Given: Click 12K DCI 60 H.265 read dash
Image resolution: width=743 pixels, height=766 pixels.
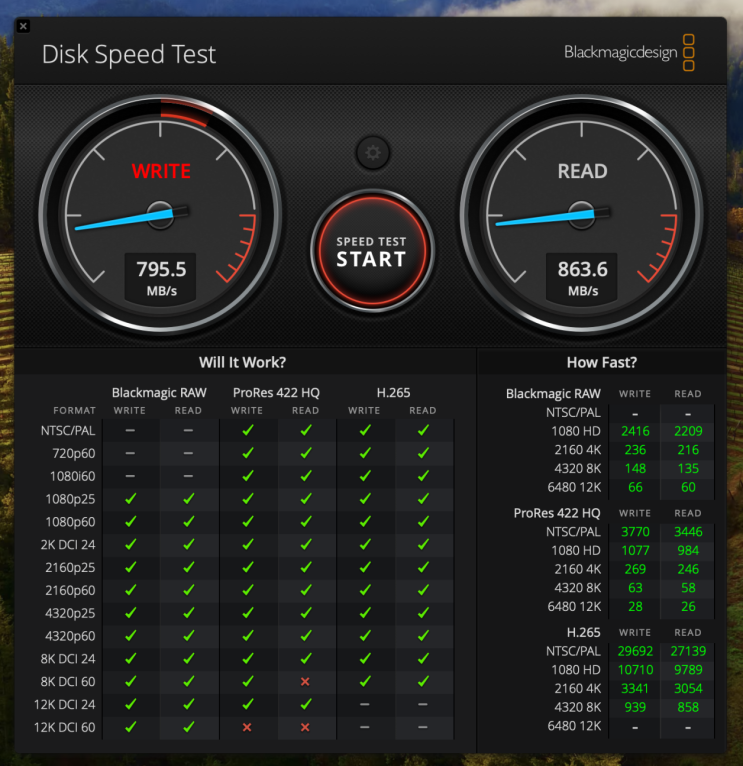Looking at the screenshot, I should [423, 727].
